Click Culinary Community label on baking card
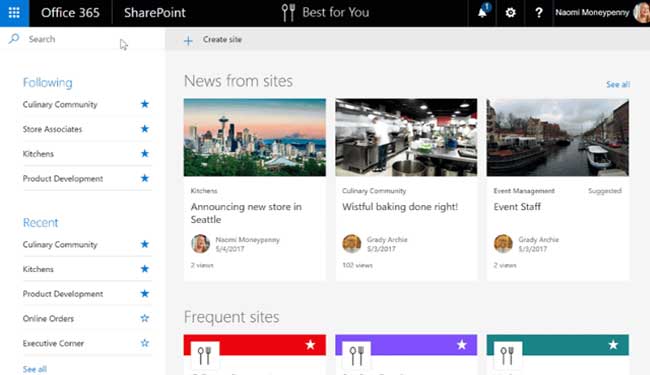The height and width of the screenshot is (375, 650). point(374,191)
